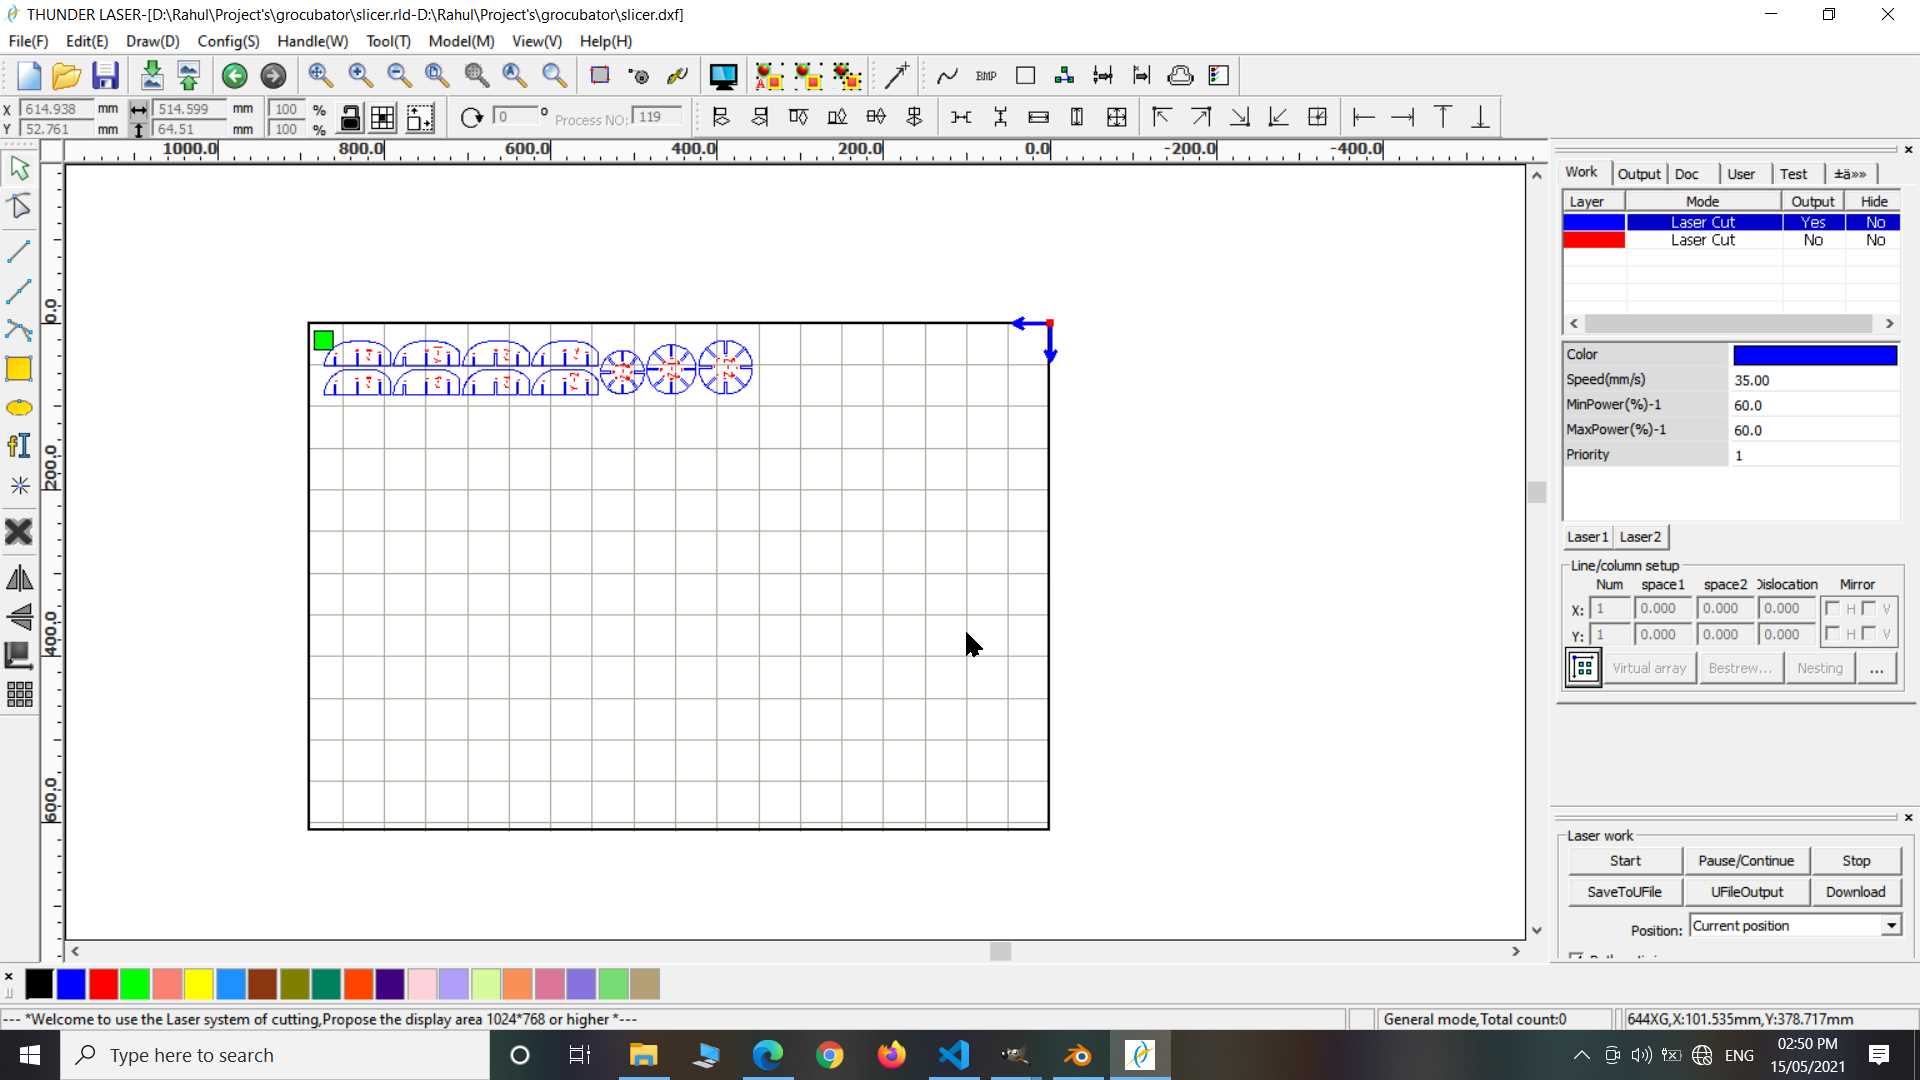1920x1080 pixels.
Task: Click the monitor preview icon
Action: (723, 76)
